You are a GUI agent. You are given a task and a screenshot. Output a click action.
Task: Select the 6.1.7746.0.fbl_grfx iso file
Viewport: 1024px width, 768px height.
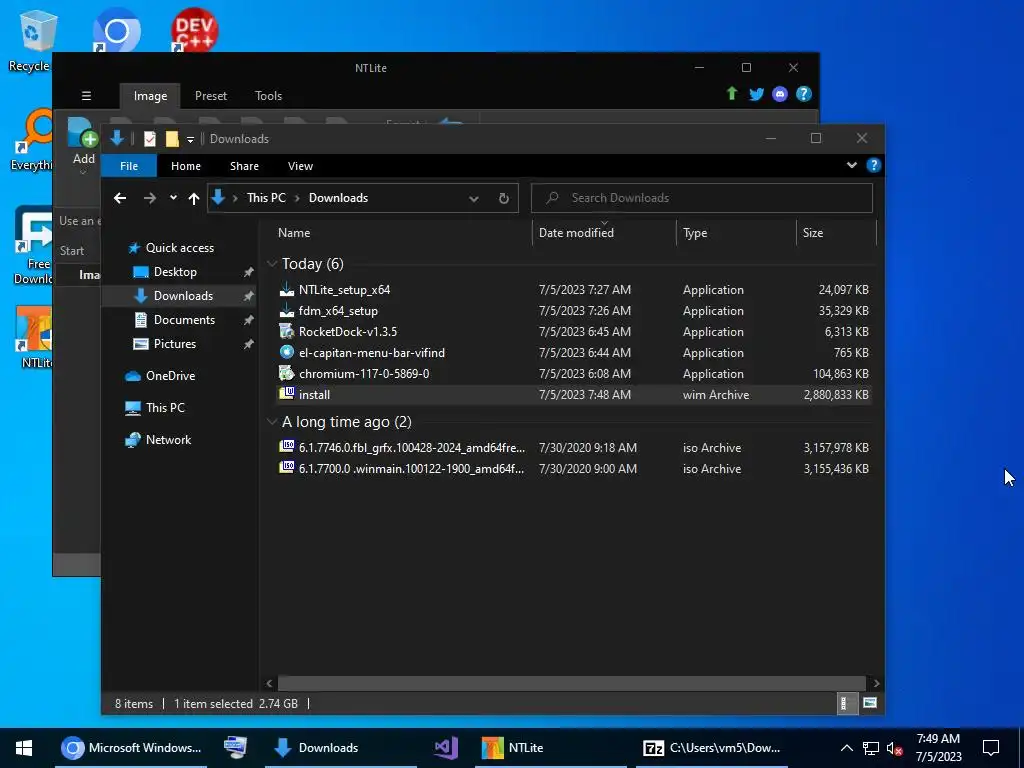[573, 448]
